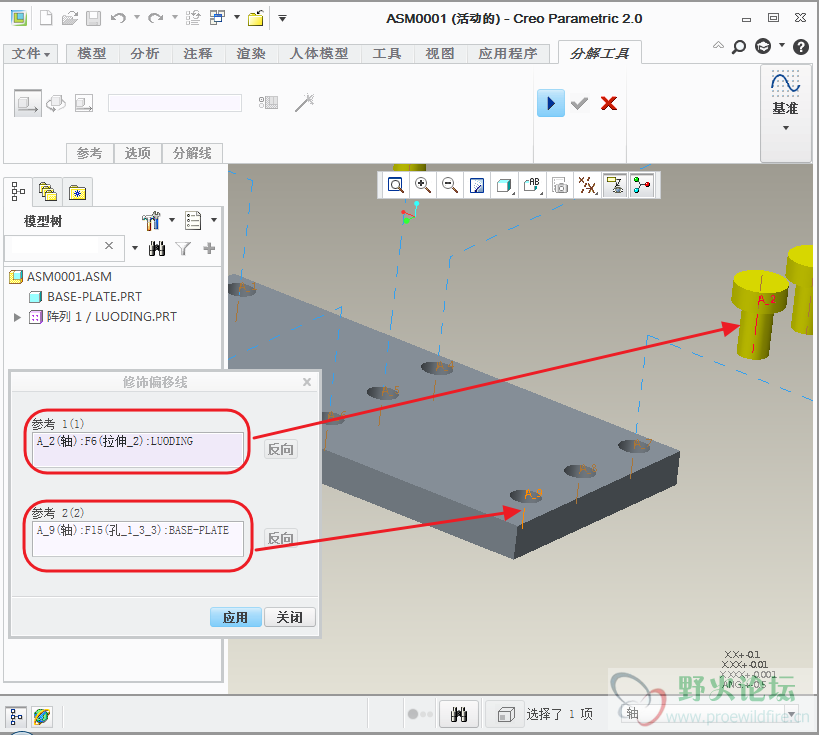Click the create offset lines wand icon
This screenshot has width=819, height=735.
coord(304,102)
